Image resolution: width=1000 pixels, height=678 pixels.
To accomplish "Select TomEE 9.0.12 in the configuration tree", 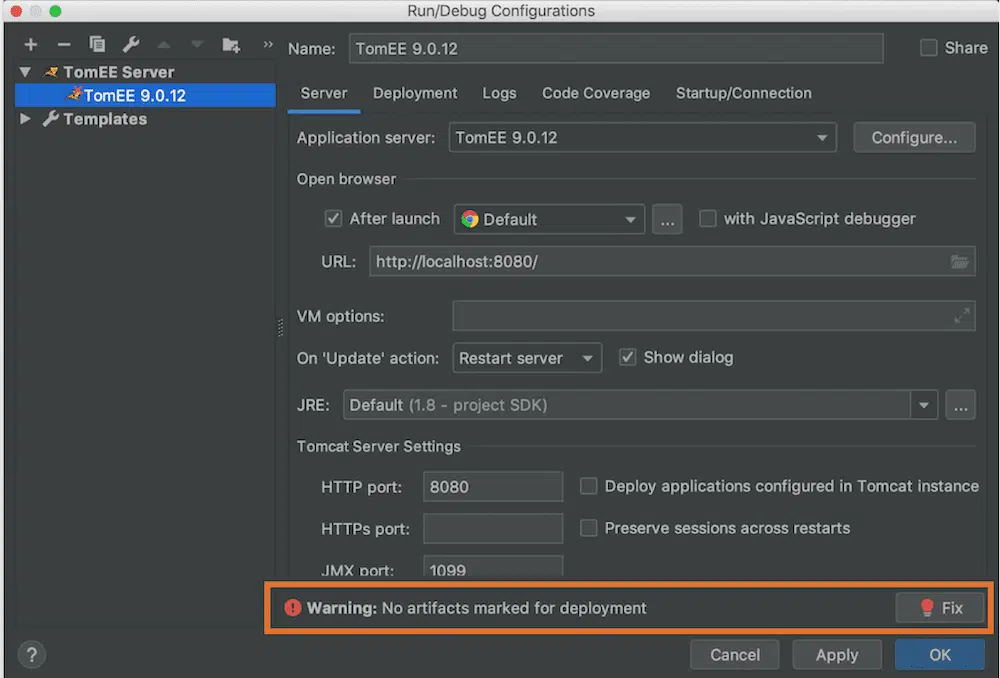I will pyautogui.click(x=134, y=96).
